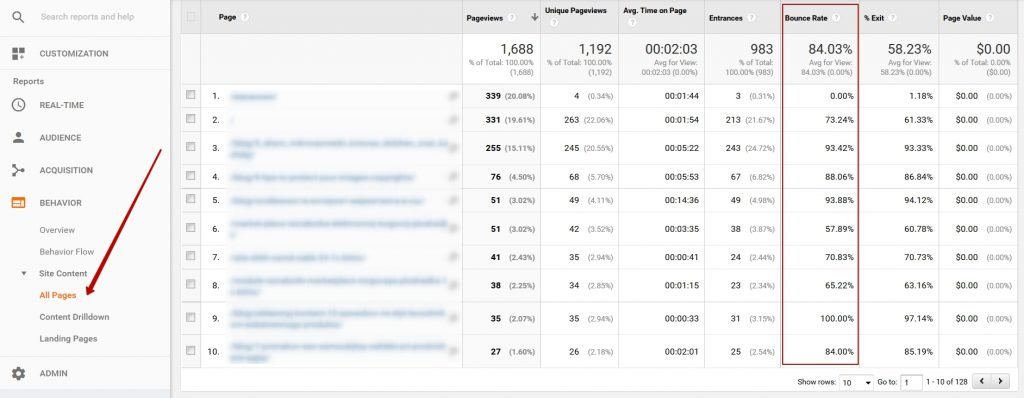Image resolution: width=1024 pixels, height=398 pixels.
Task: Open row 5 page link in new window icon
Action: point(453,201)
